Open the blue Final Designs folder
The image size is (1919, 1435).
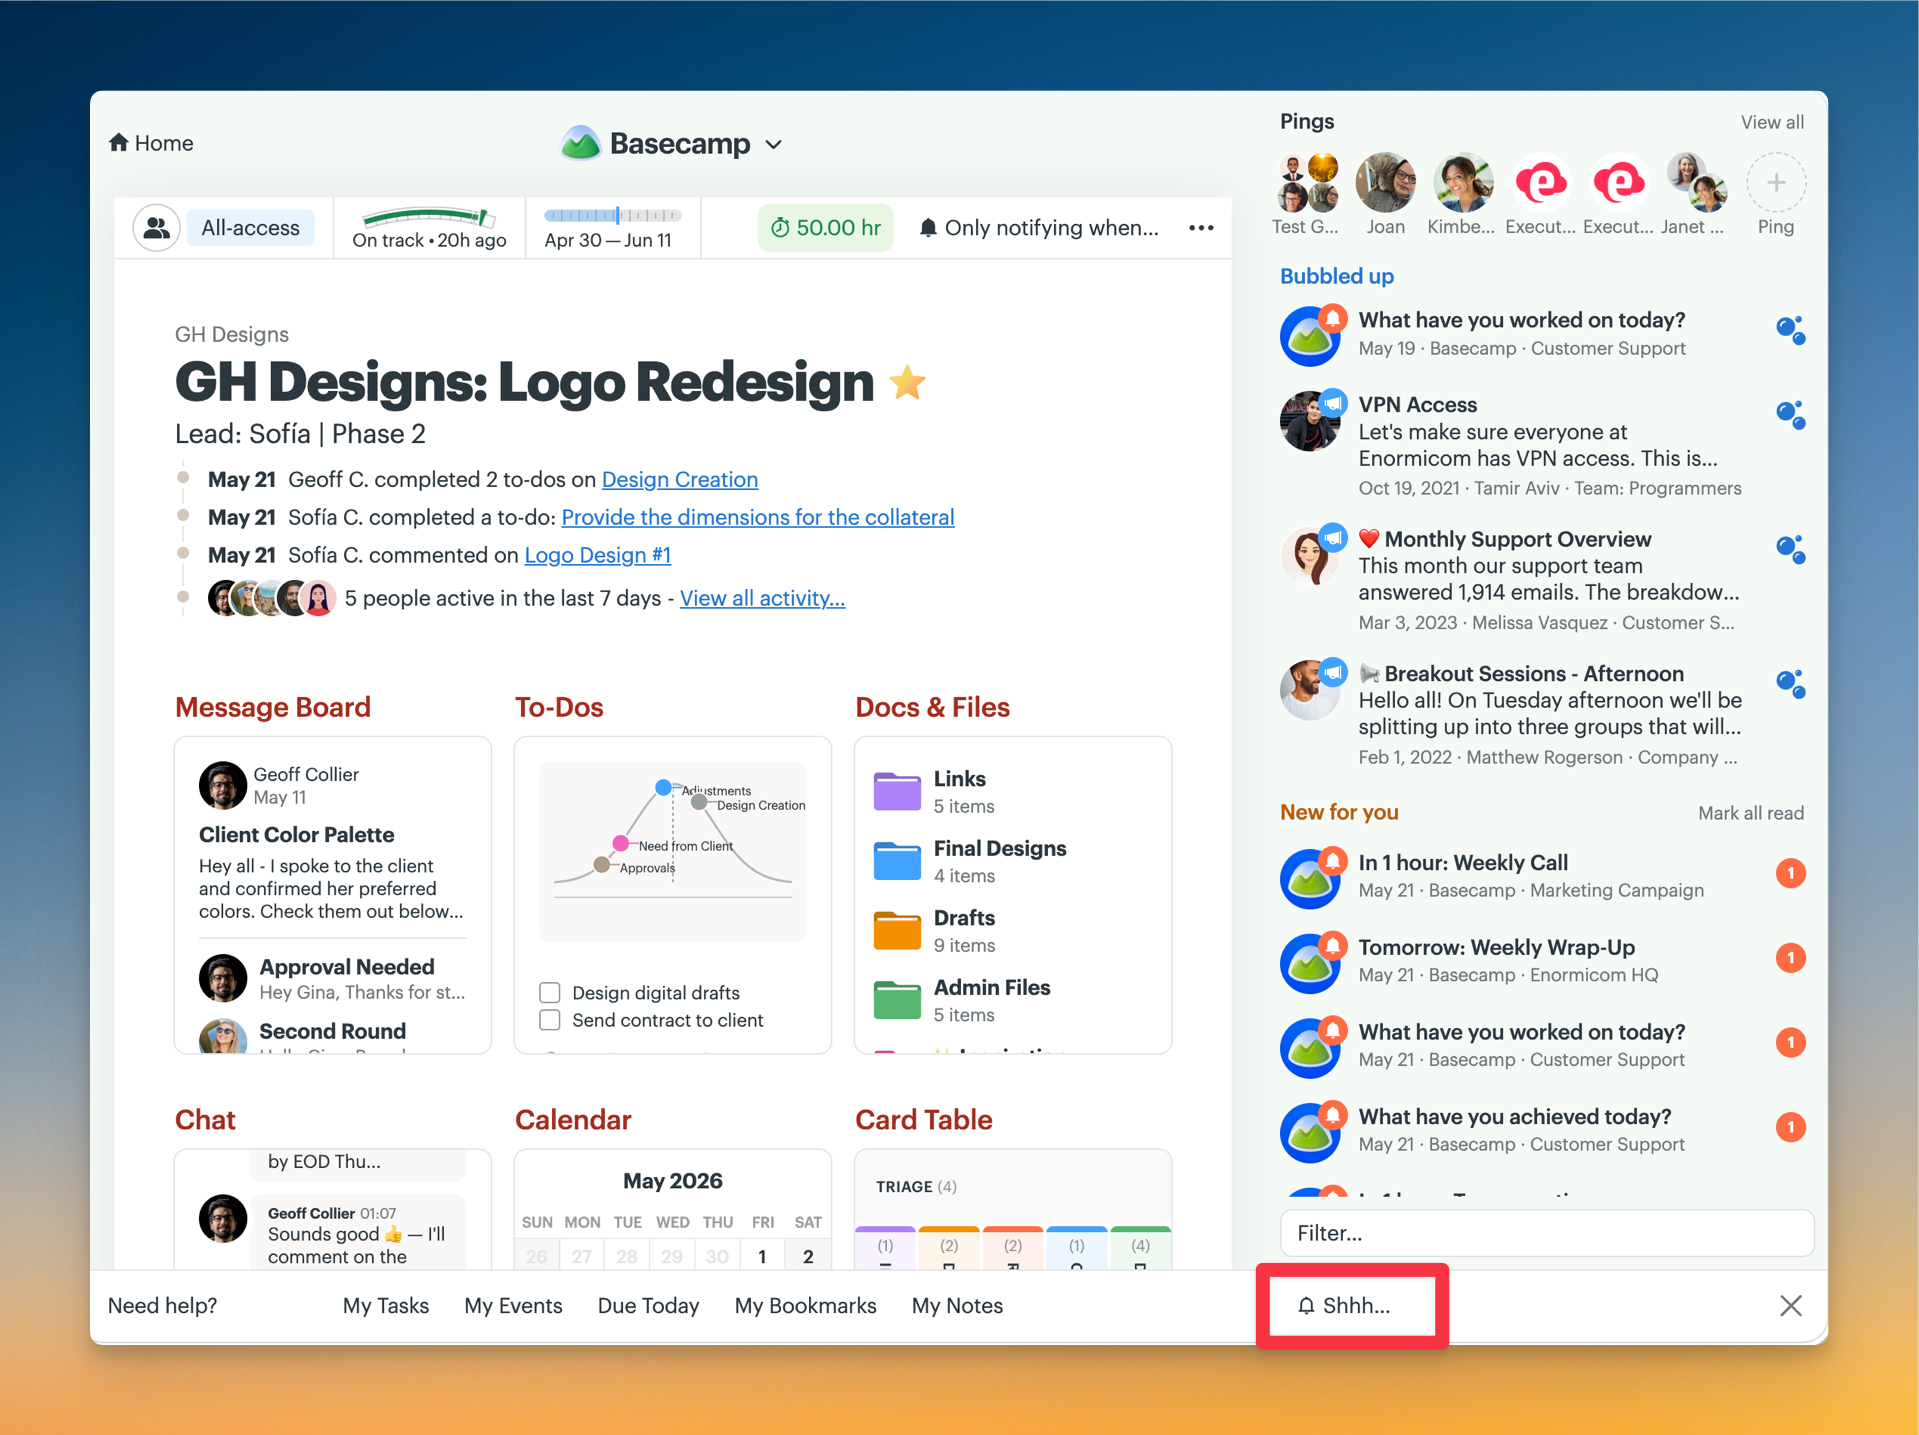[x=896, y=860]
